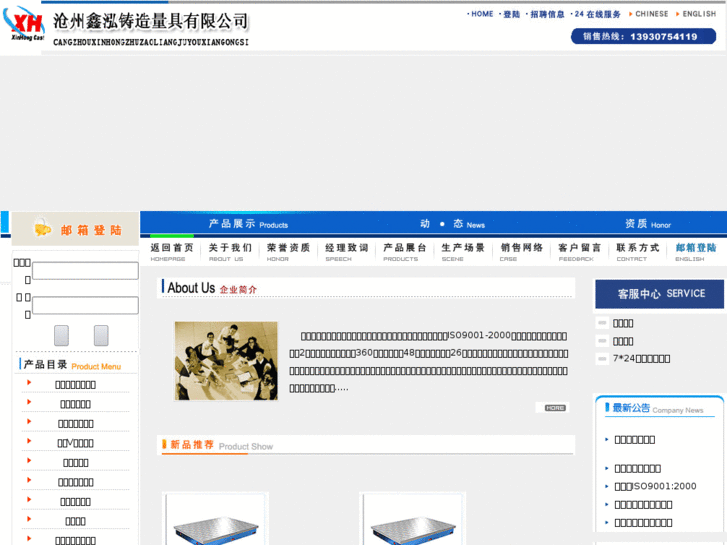Select the 产品展示 Products tab
727x545 pixels.
pos(248,224)
